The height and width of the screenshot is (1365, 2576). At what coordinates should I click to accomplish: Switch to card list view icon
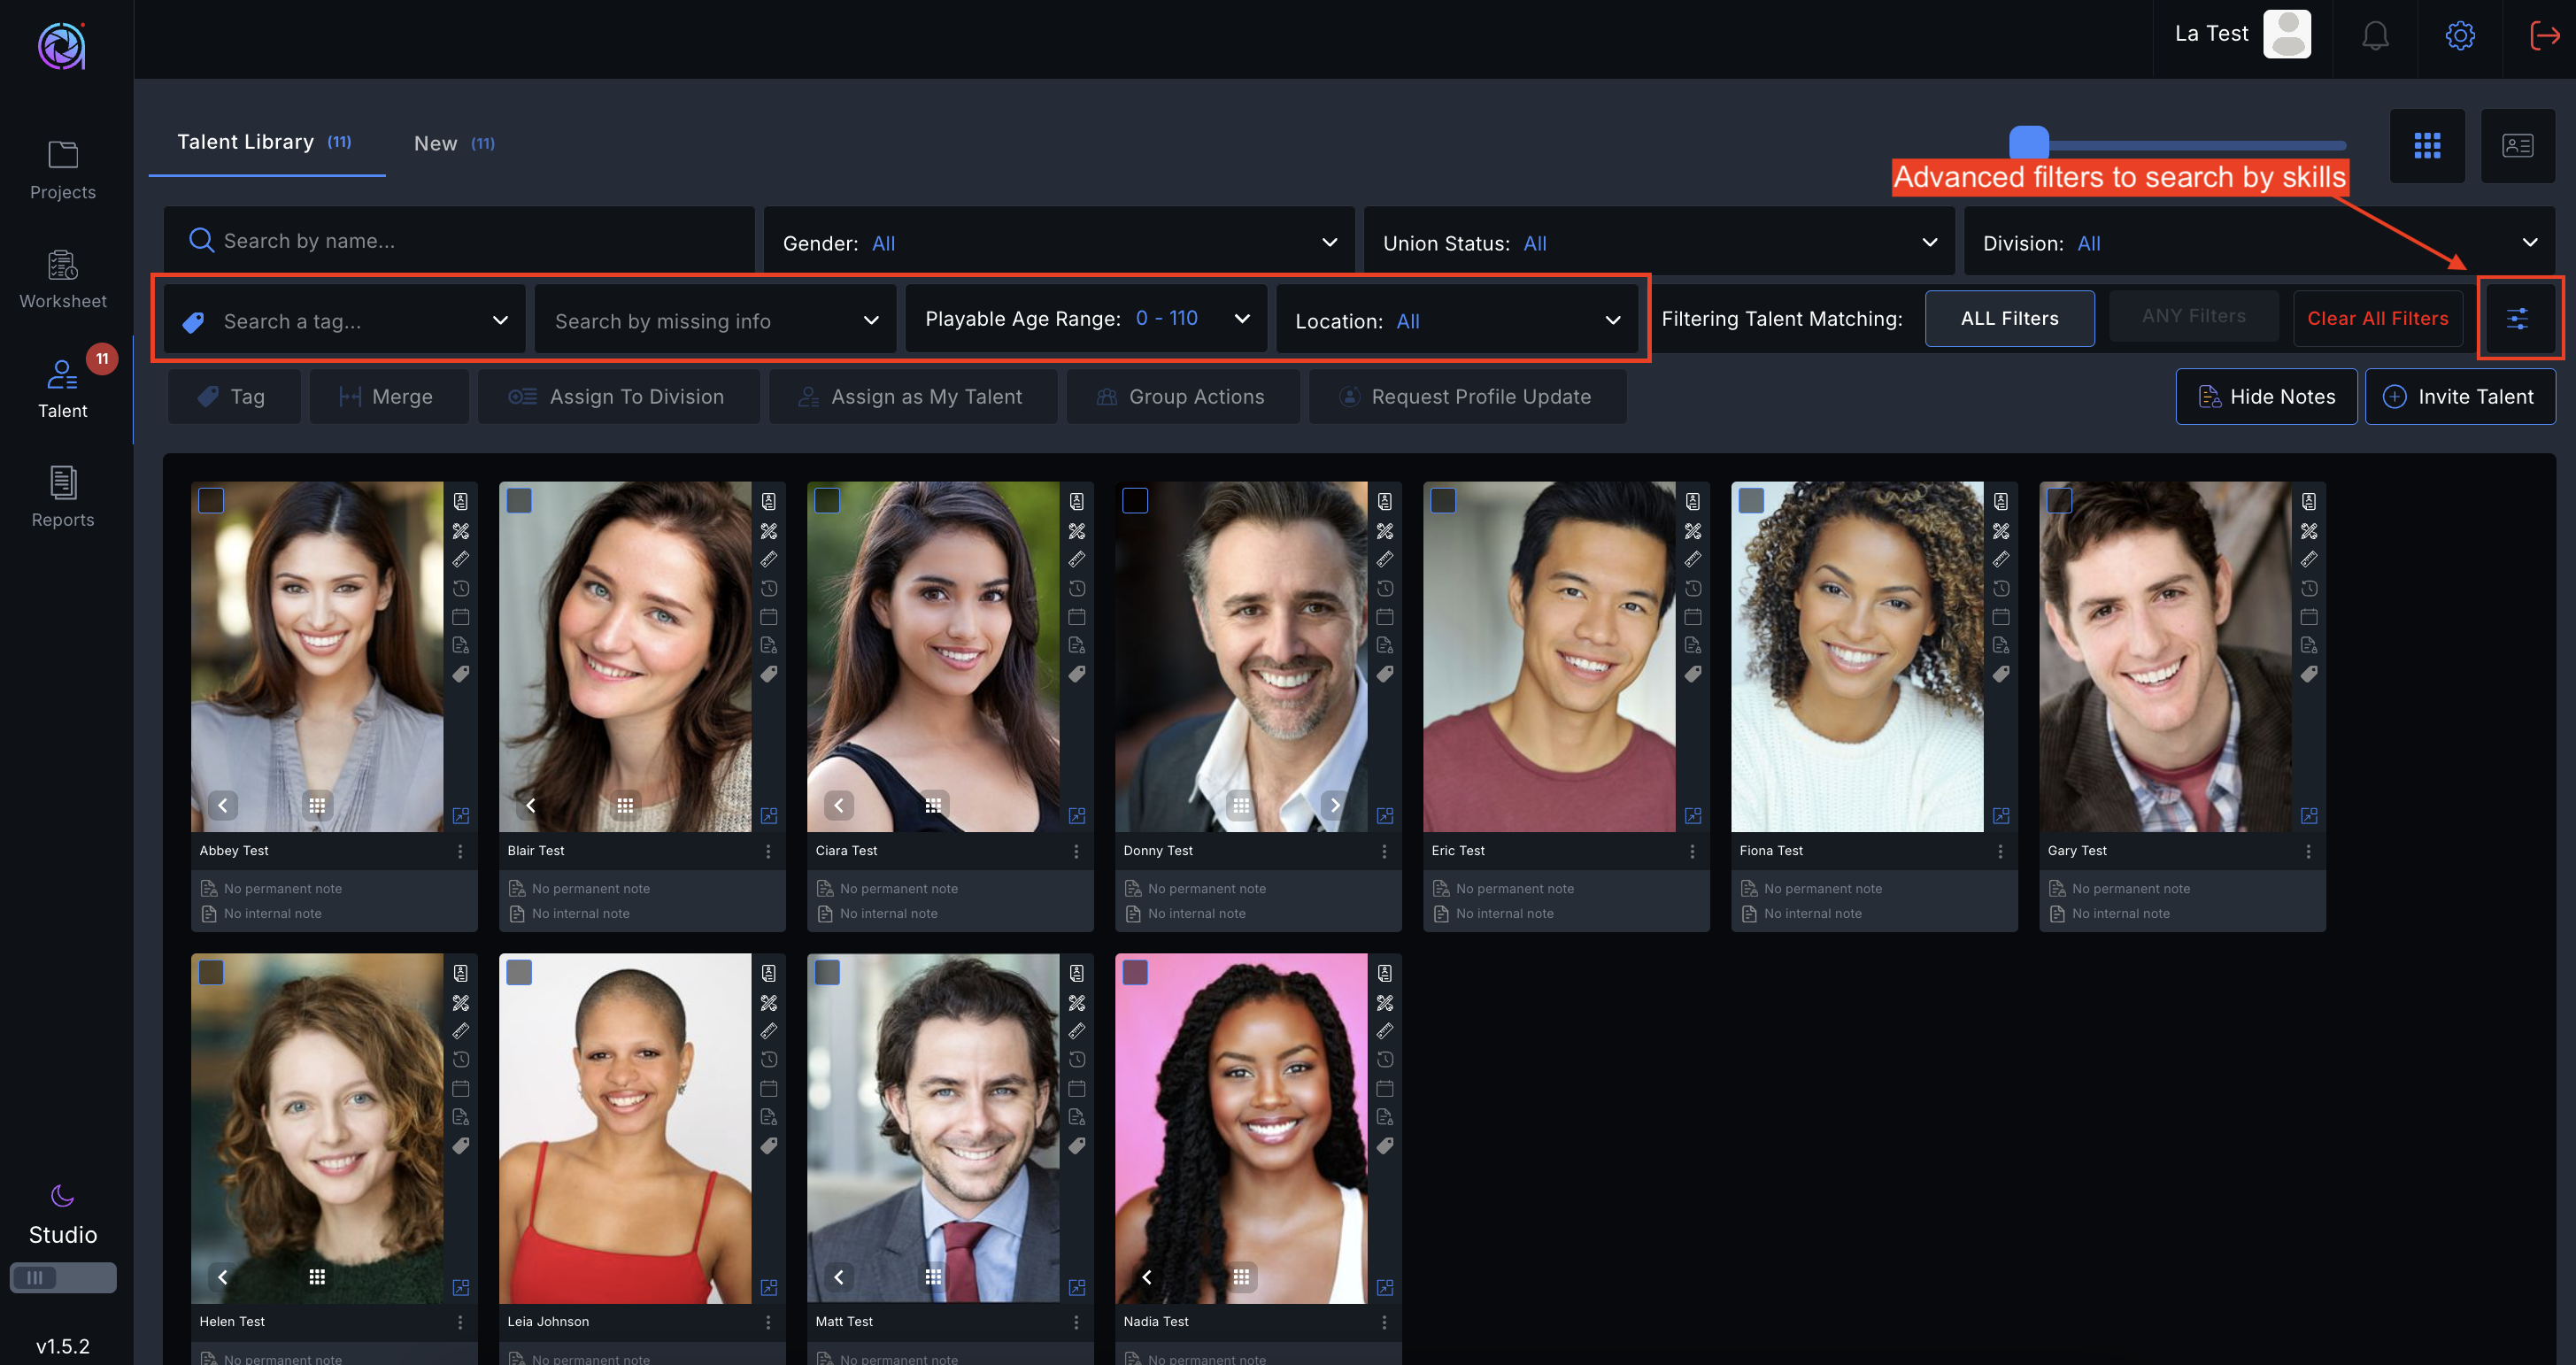coord(2517,146)
